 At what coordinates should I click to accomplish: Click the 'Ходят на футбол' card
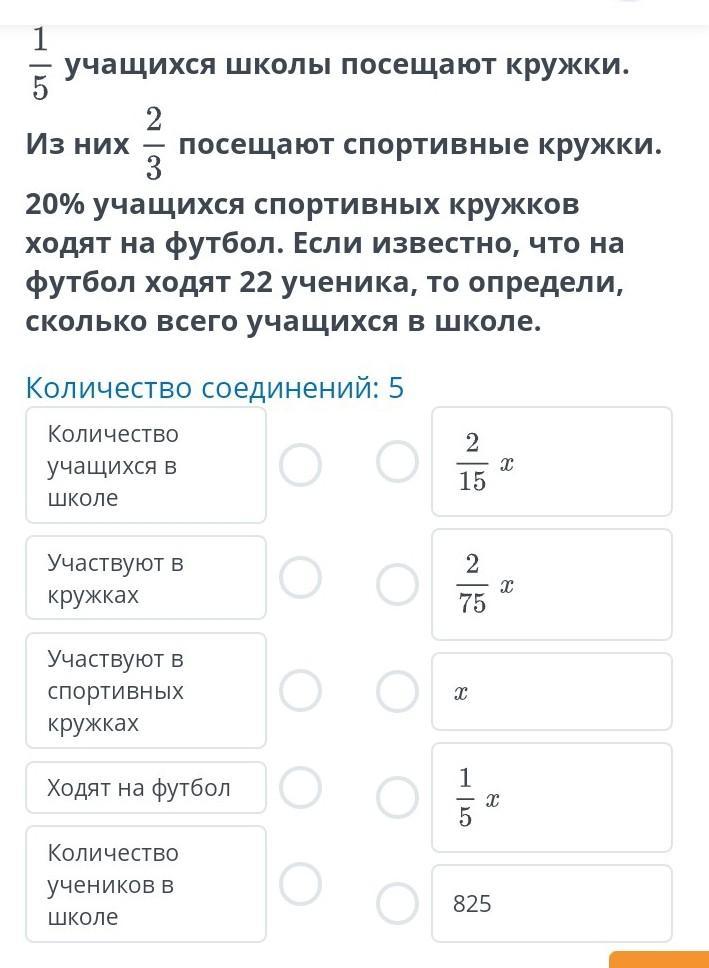146,787
